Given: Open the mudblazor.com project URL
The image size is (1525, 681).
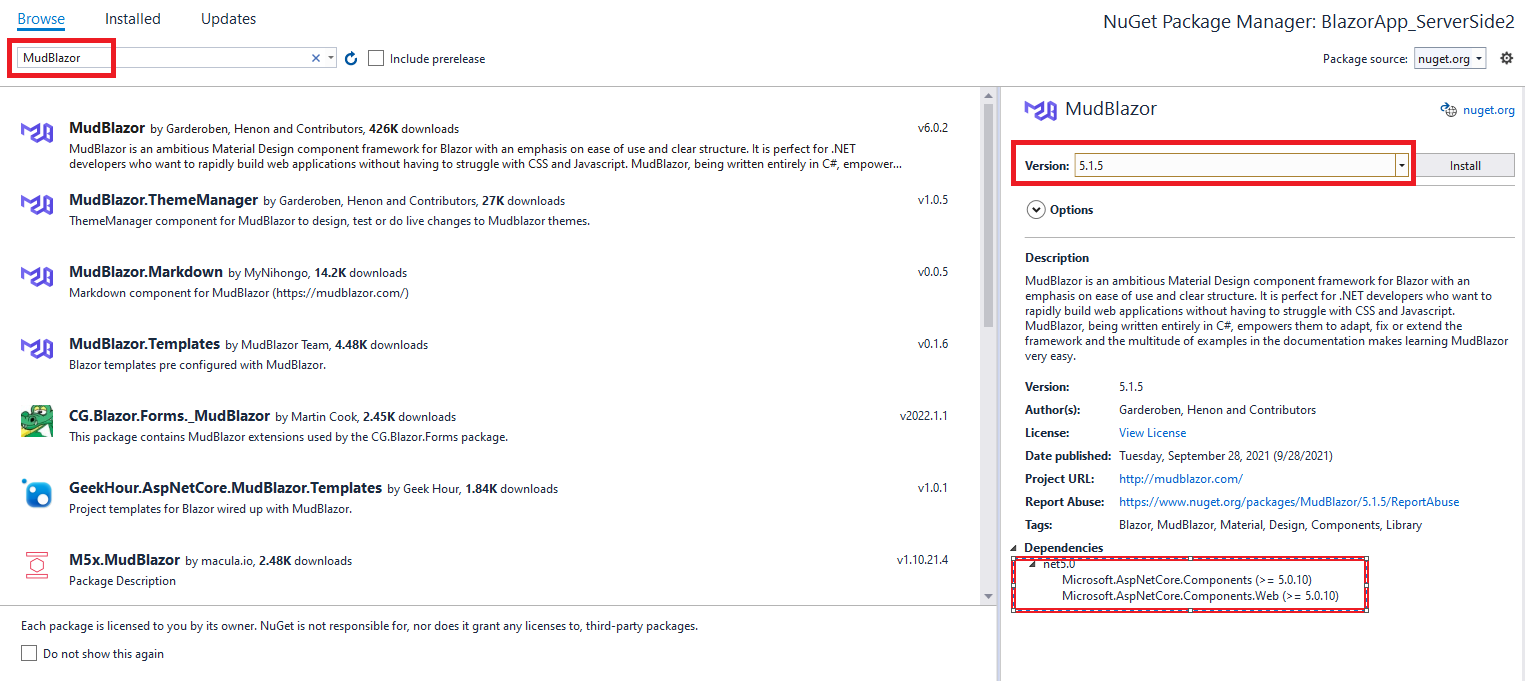Looking at the screenshot, I should 1181,479.
